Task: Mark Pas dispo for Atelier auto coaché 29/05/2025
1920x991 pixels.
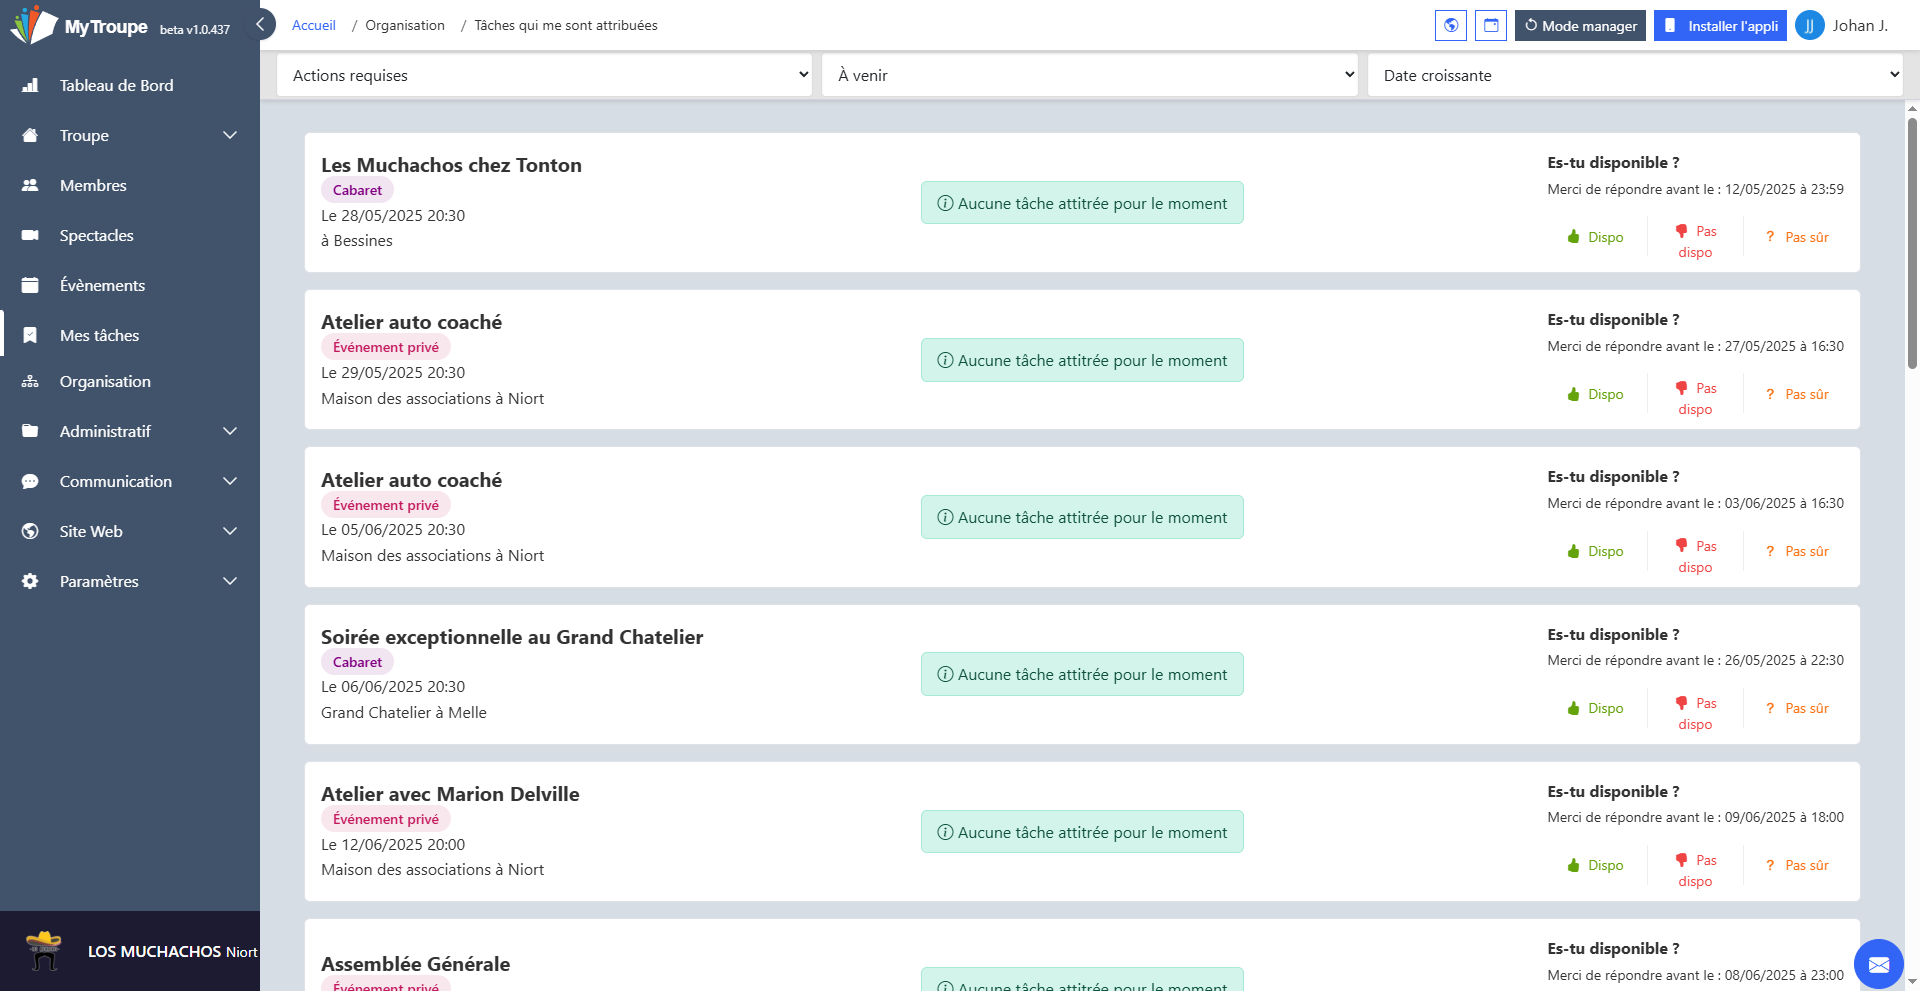Action: pos(1696,398)
